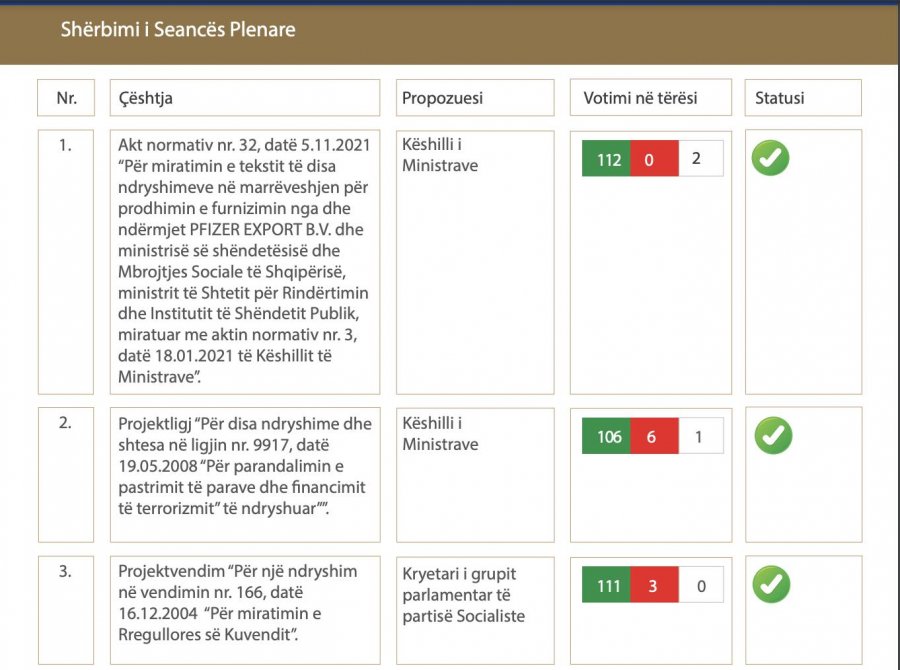Click the green checkmark status icon for item 3

pos(771,584)
